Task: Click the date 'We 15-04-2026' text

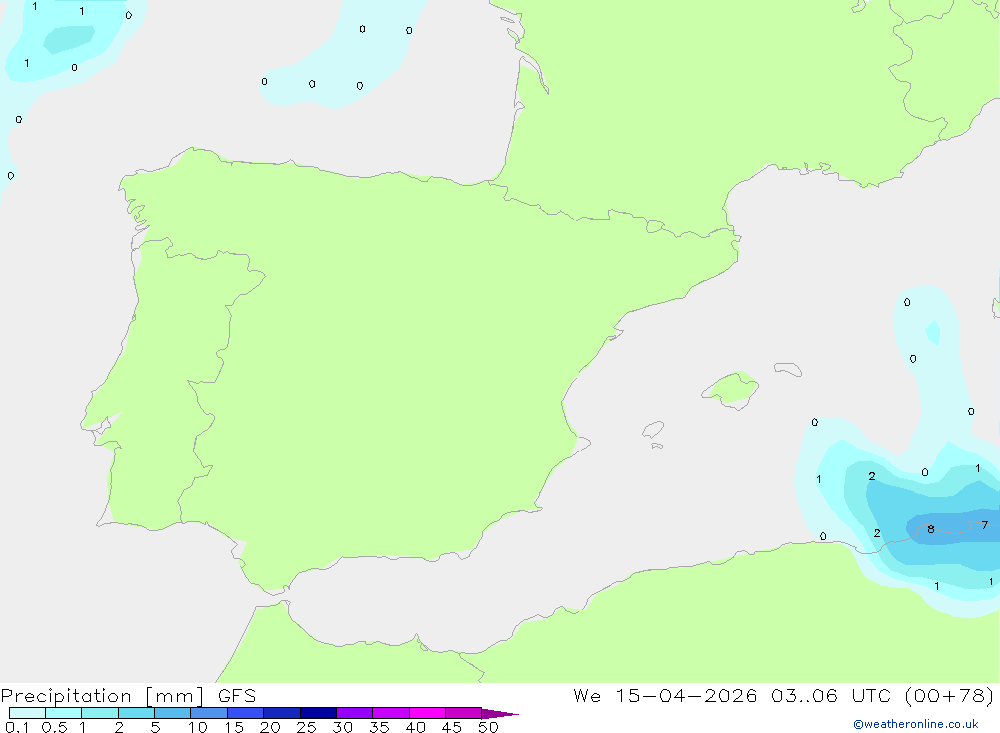Action: (x=665, y=696)
